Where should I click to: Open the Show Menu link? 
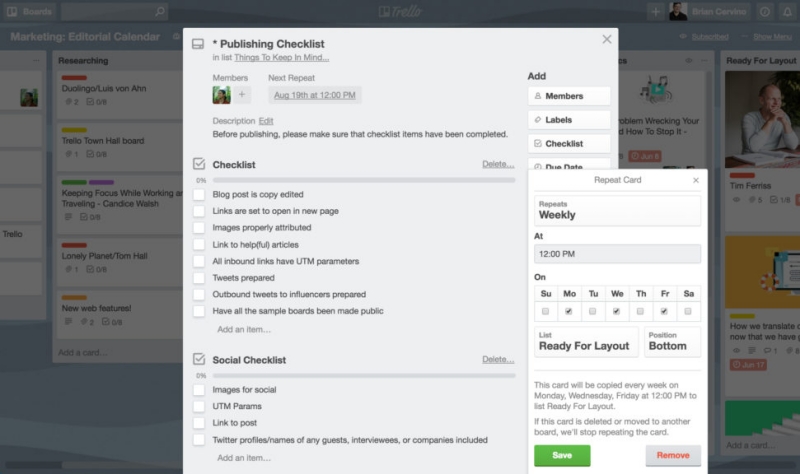pyautogui.click(x=772, y=37)
